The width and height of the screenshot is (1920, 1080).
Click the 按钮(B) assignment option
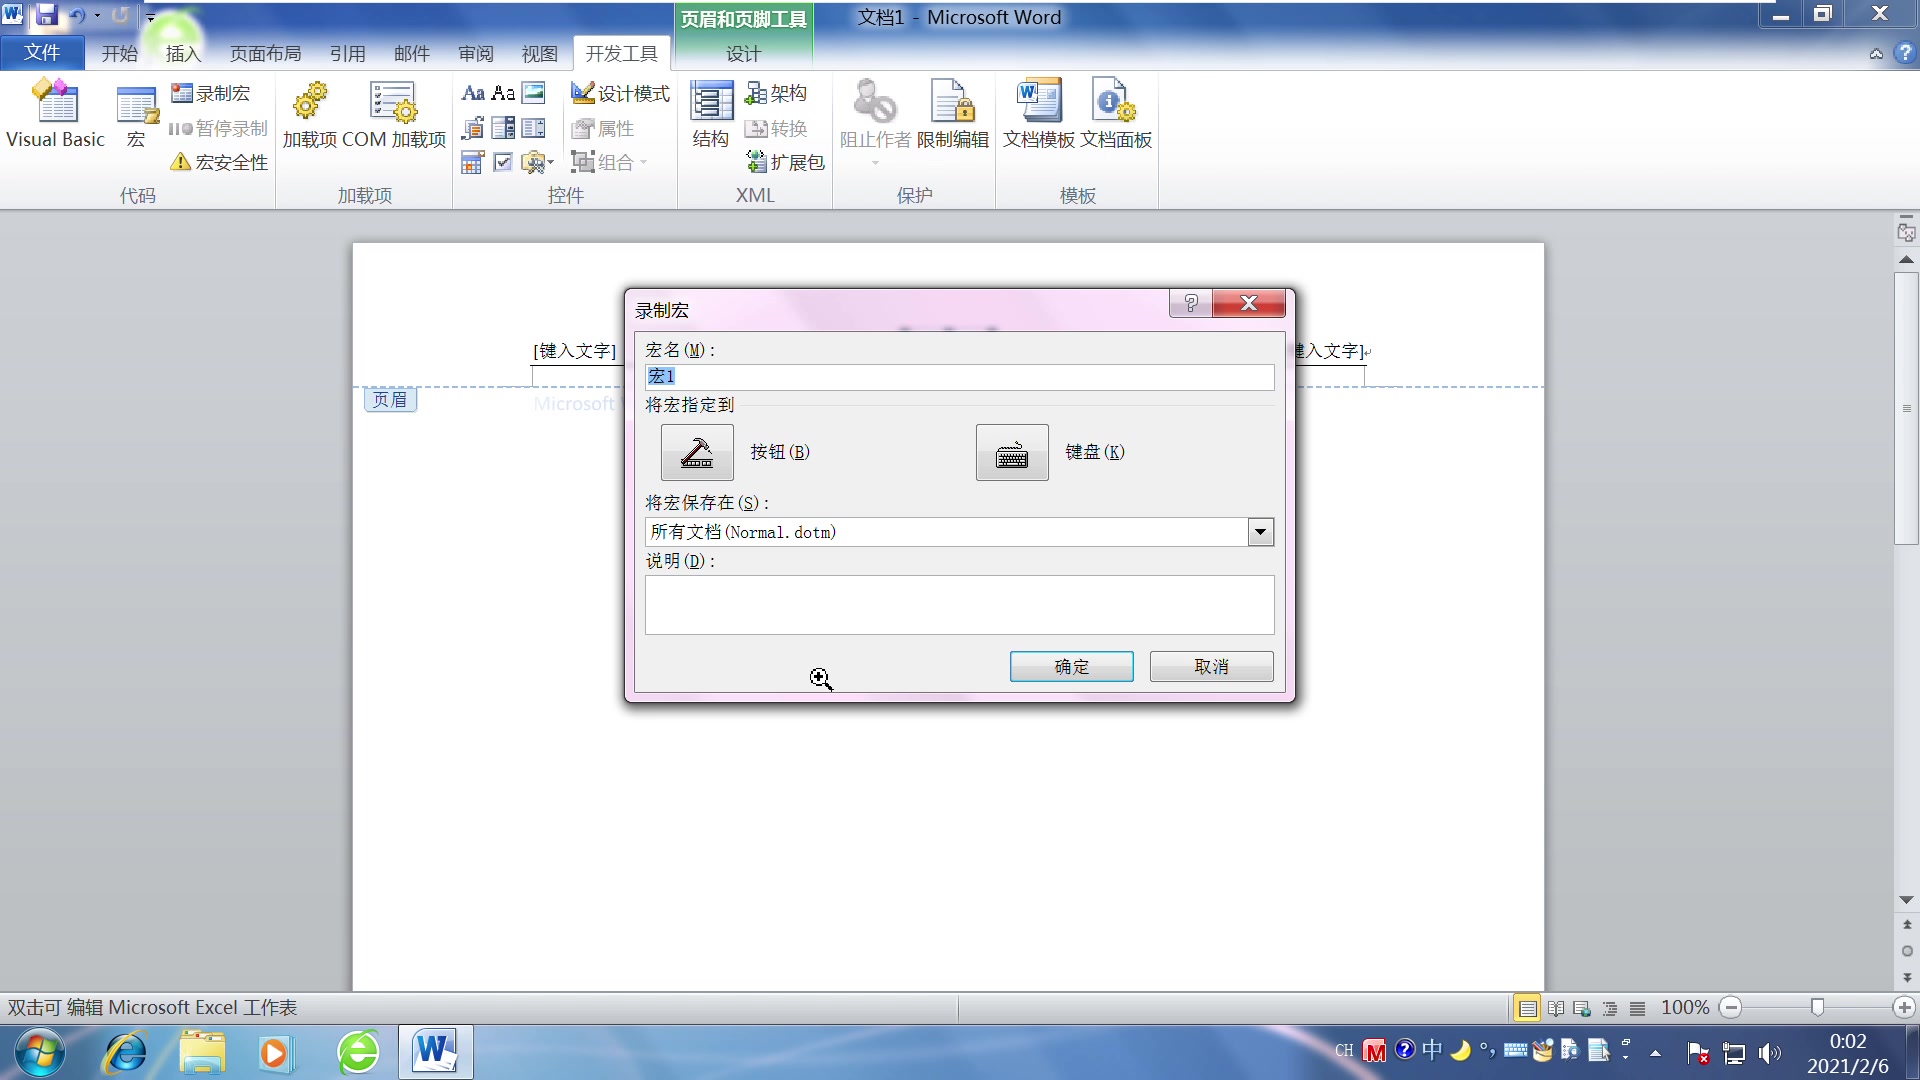pos(697,452)
